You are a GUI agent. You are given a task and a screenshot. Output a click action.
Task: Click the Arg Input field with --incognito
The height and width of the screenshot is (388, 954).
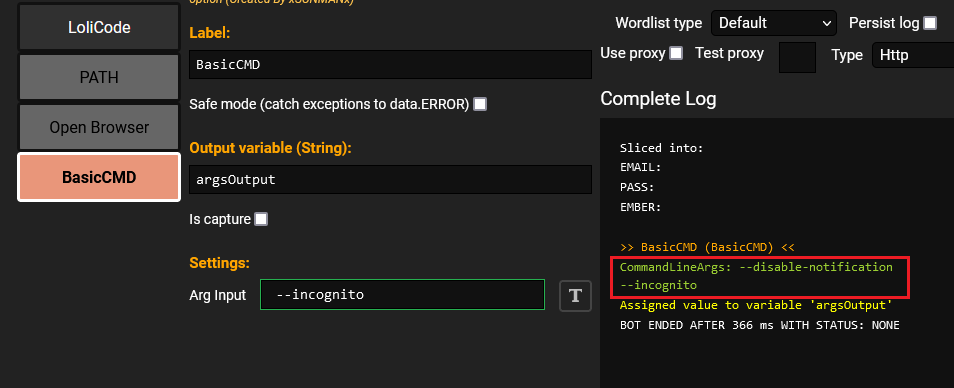click(x=402, y=294)
